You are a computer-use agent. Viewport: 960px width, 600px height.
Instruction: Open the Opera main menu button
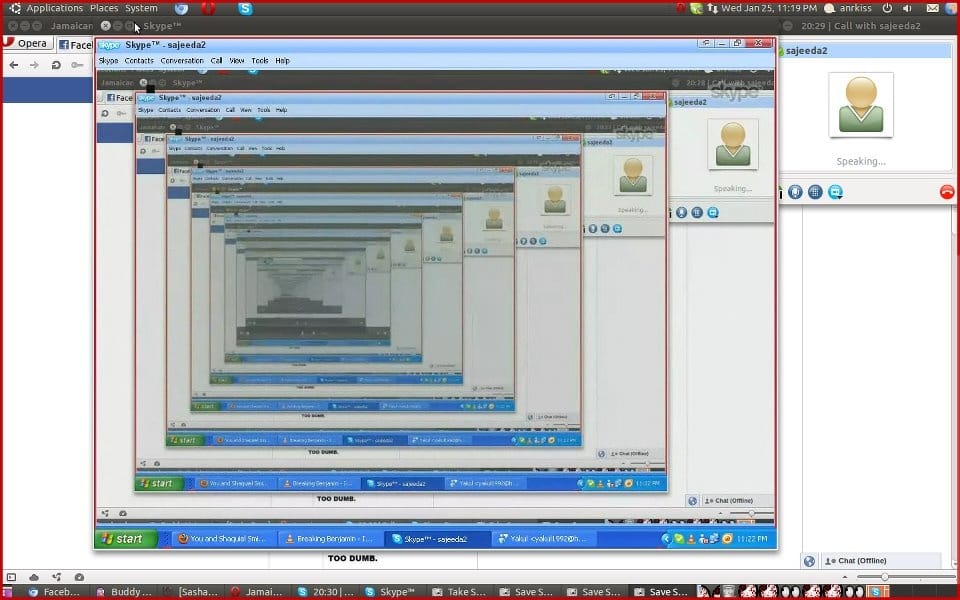26,43
